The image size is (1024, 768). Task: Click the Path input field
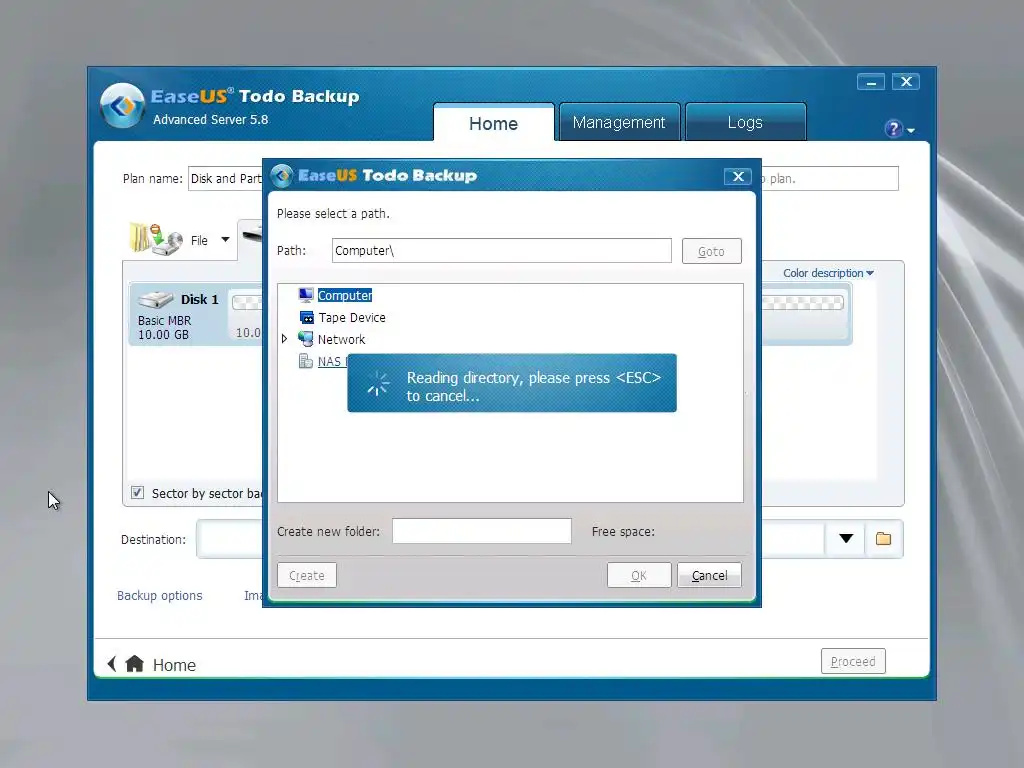click(502, 251)
